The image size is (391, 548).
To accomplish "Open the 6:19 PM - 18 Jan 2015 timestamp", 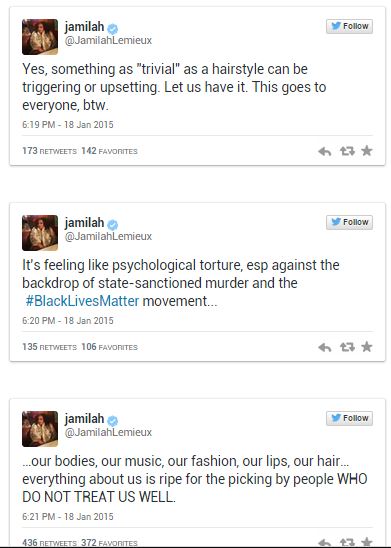I will pyautogui.click(x=68, y=125).
